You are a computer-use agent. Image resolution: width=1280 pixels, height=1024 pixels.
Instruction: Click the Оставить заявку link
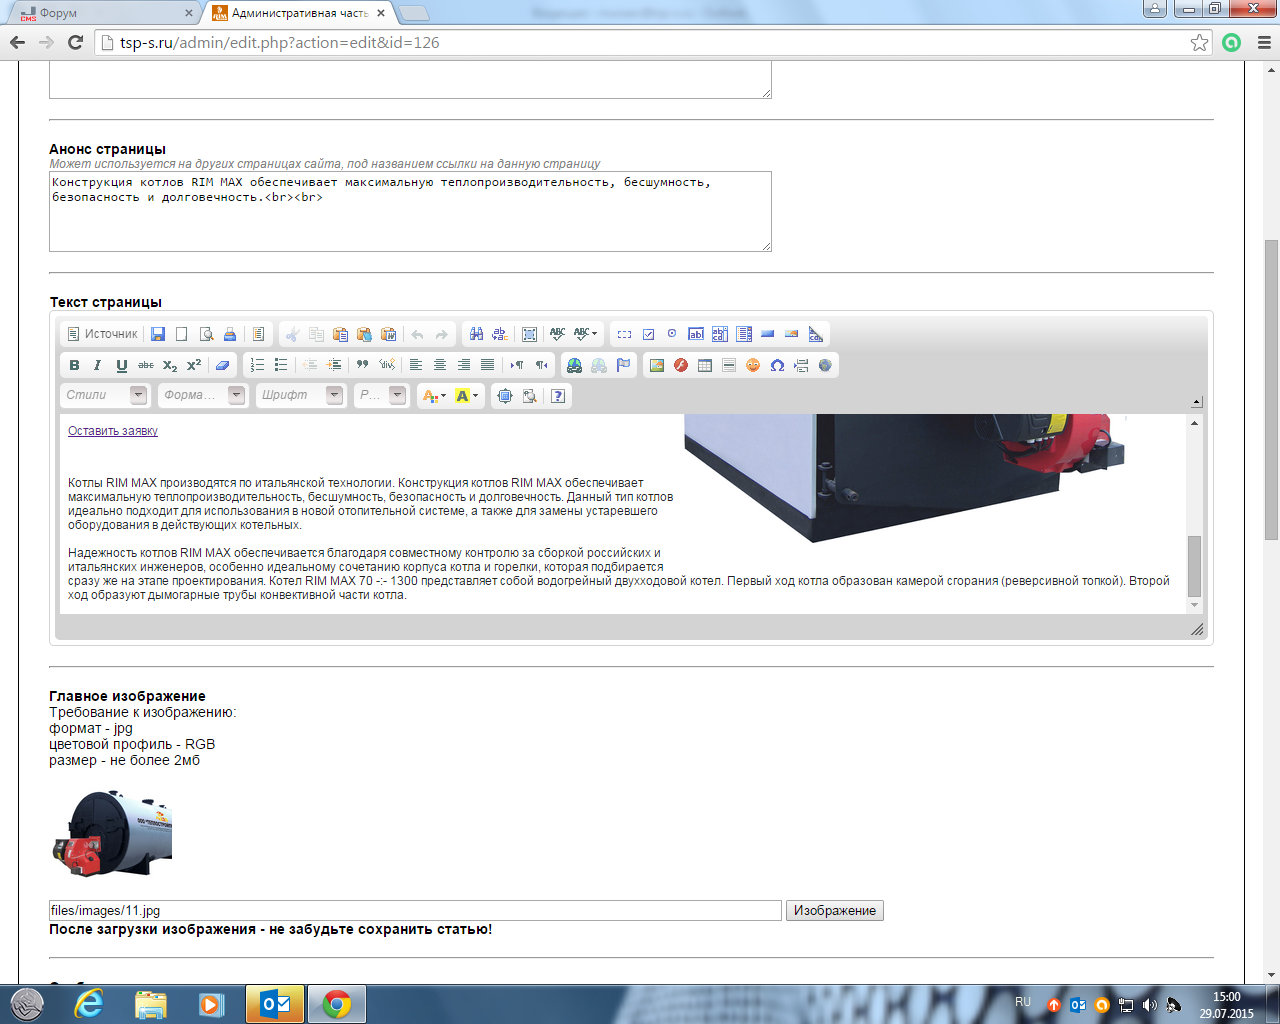[x=113, y=431]
